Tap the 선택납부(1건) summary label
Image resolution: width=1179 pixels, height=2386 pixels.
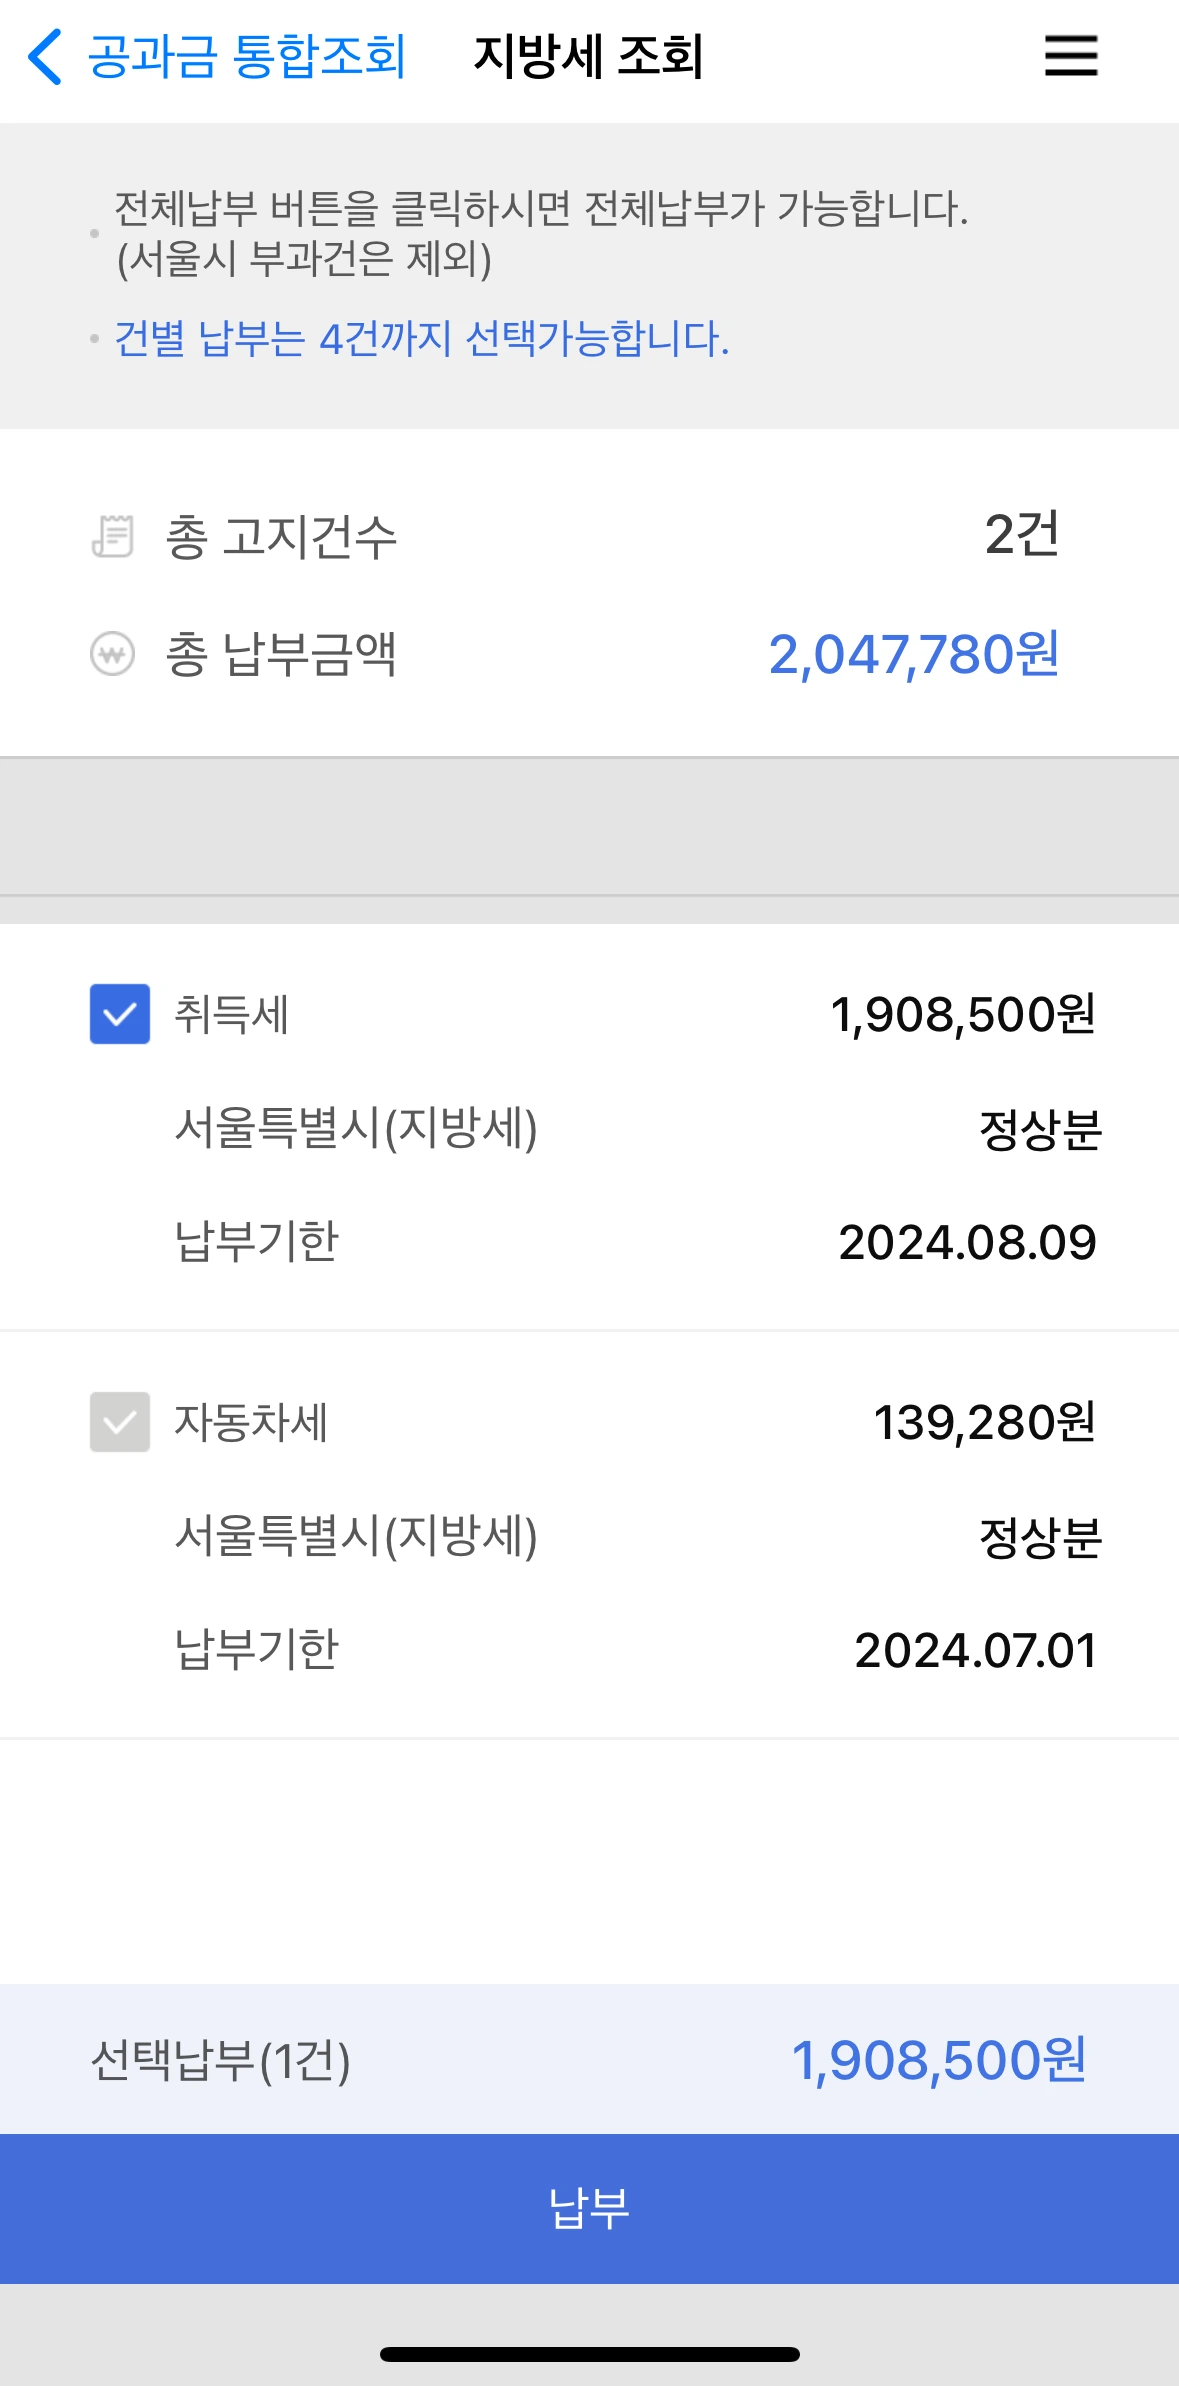(220, 2060)
